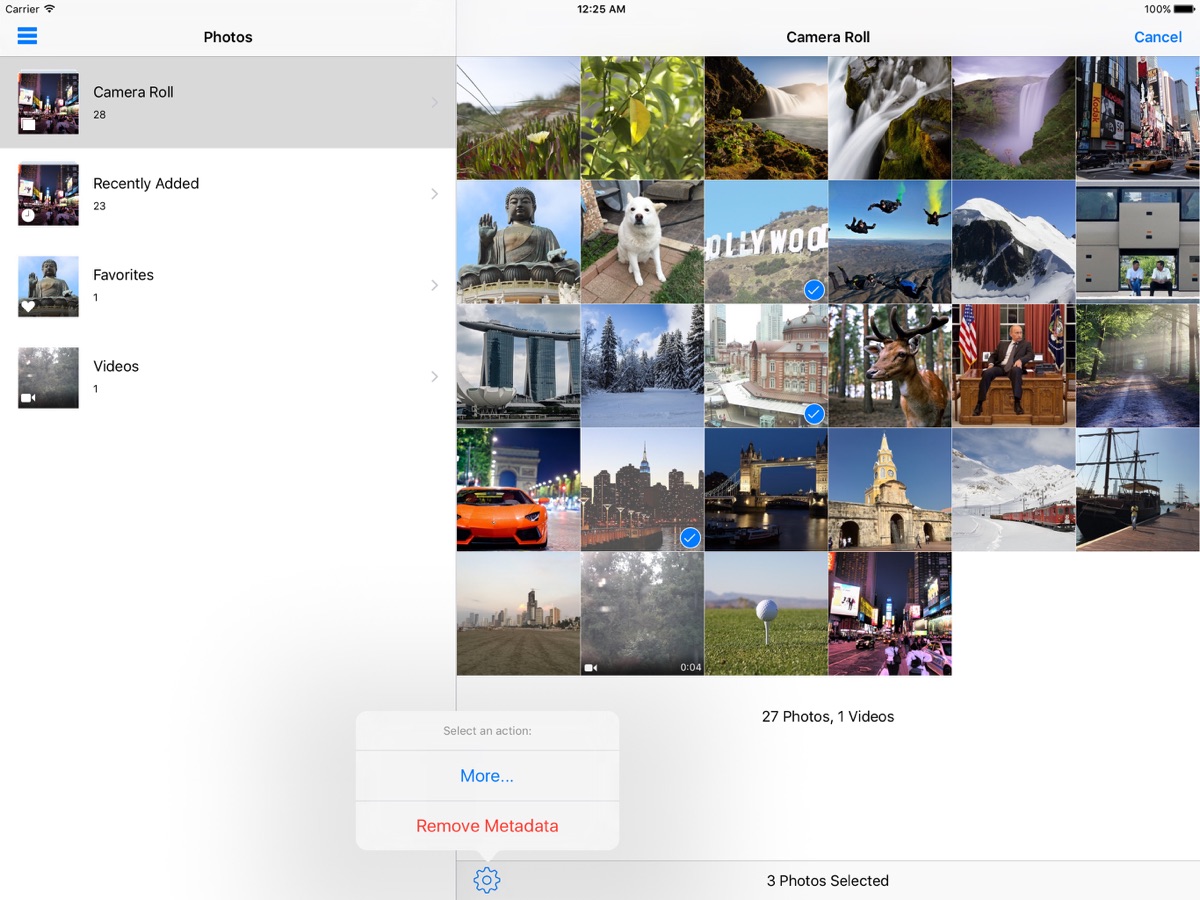Deselect the checked Tokyo Station photo
The height and width of the screenshot is (900, 1200).
tap(766, 366)
